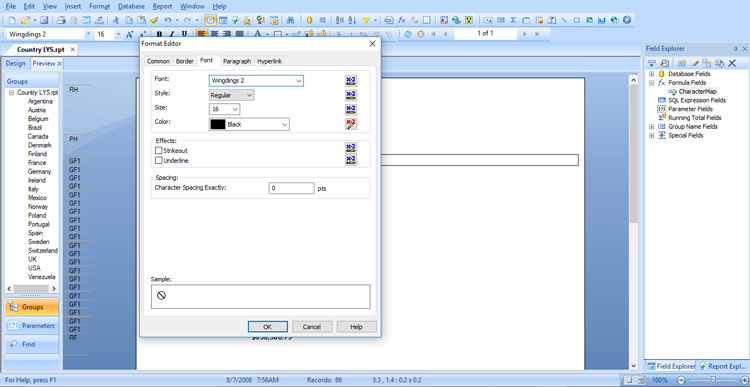Image resolution: width=750 pixels, height=387 pixels.
Task: Toggle Bold in formatting toolbar
Action: (x=159, y=34)
